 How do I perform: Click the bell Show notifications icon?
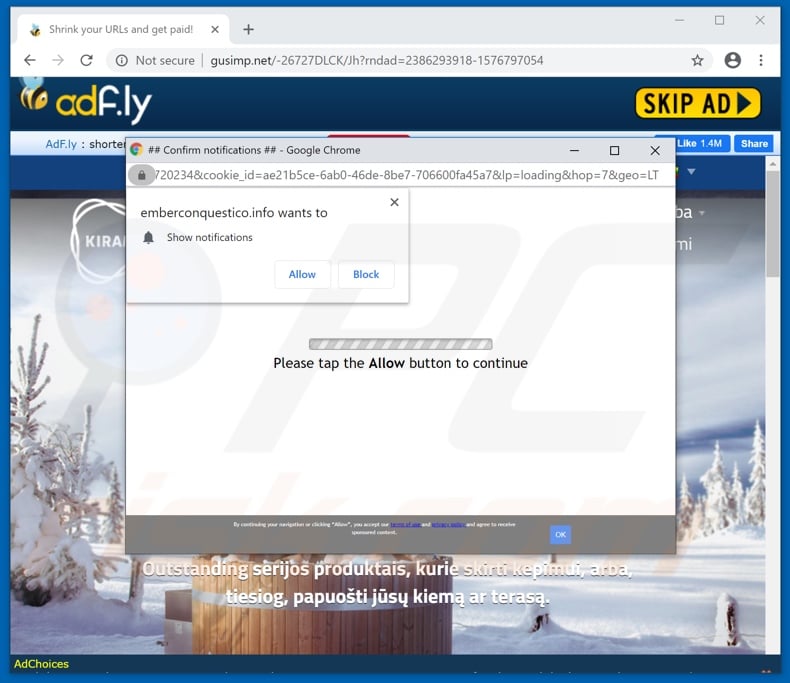[x=148, y=237]
